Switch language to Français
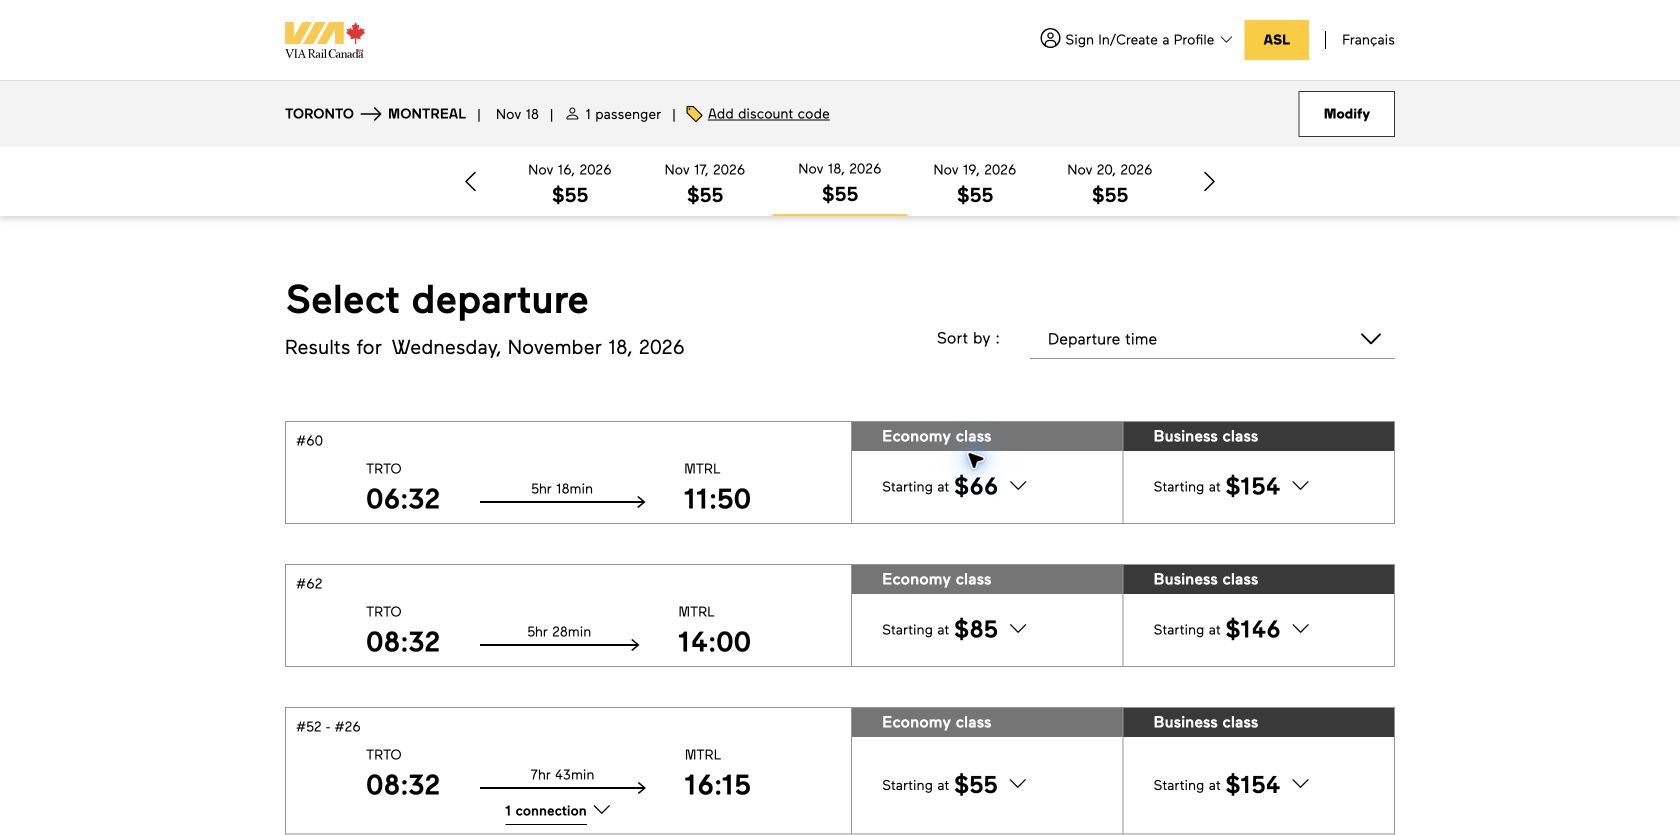Viewport: 1680px width, 835px height. [1368, 40]
